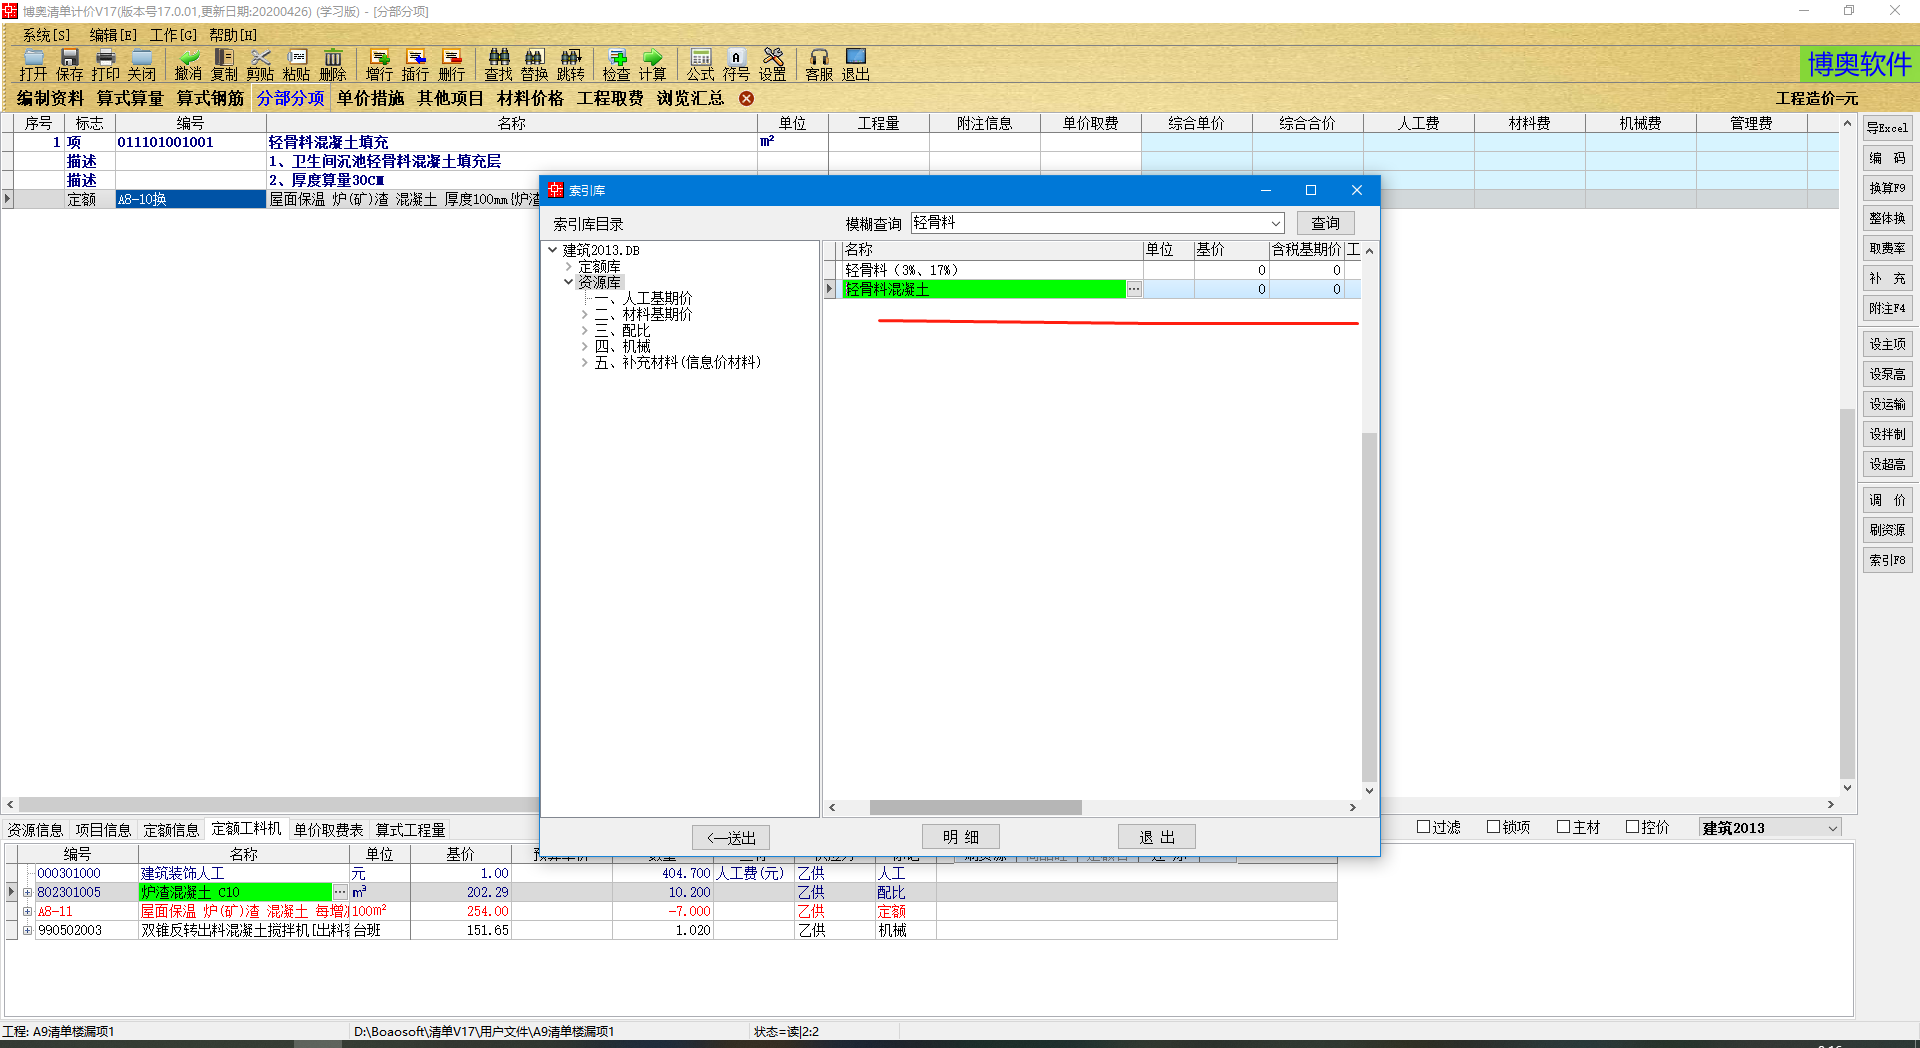Click the 设置 (Settings) tools icon
This screenshot has height=1048, width=1920.
click(x=772, y=65)
